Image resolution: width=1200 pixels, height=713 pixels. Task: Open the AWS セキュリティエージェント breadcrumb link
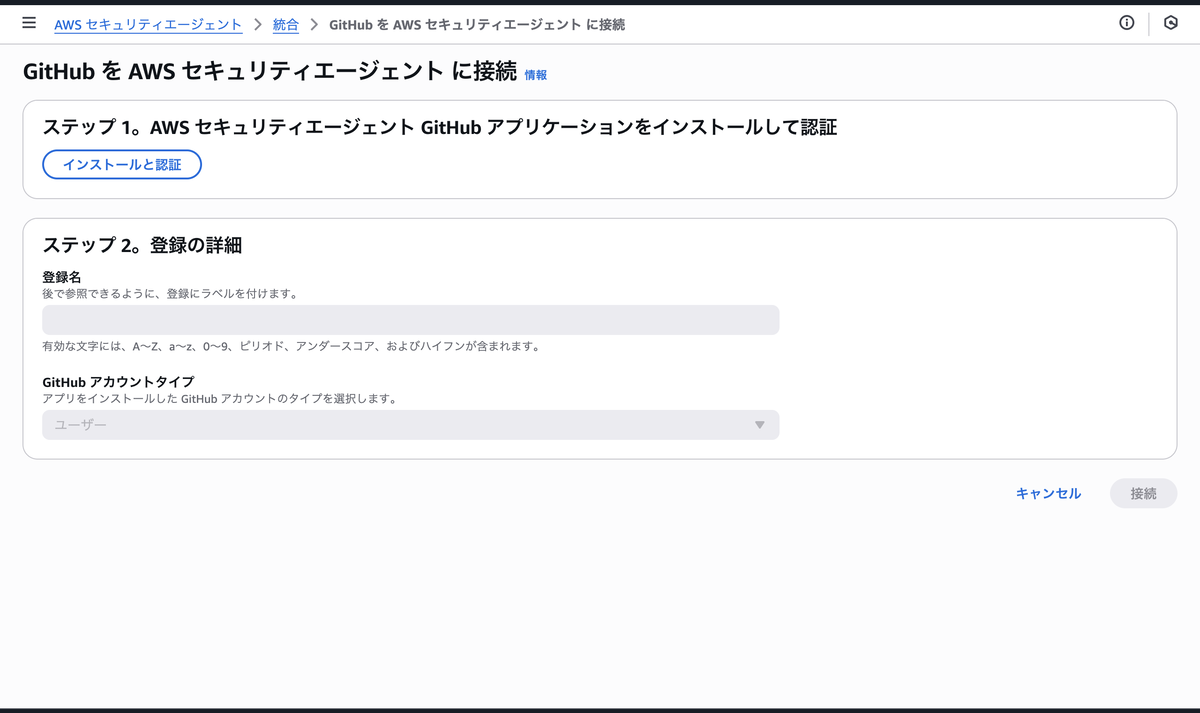point(148,24)
